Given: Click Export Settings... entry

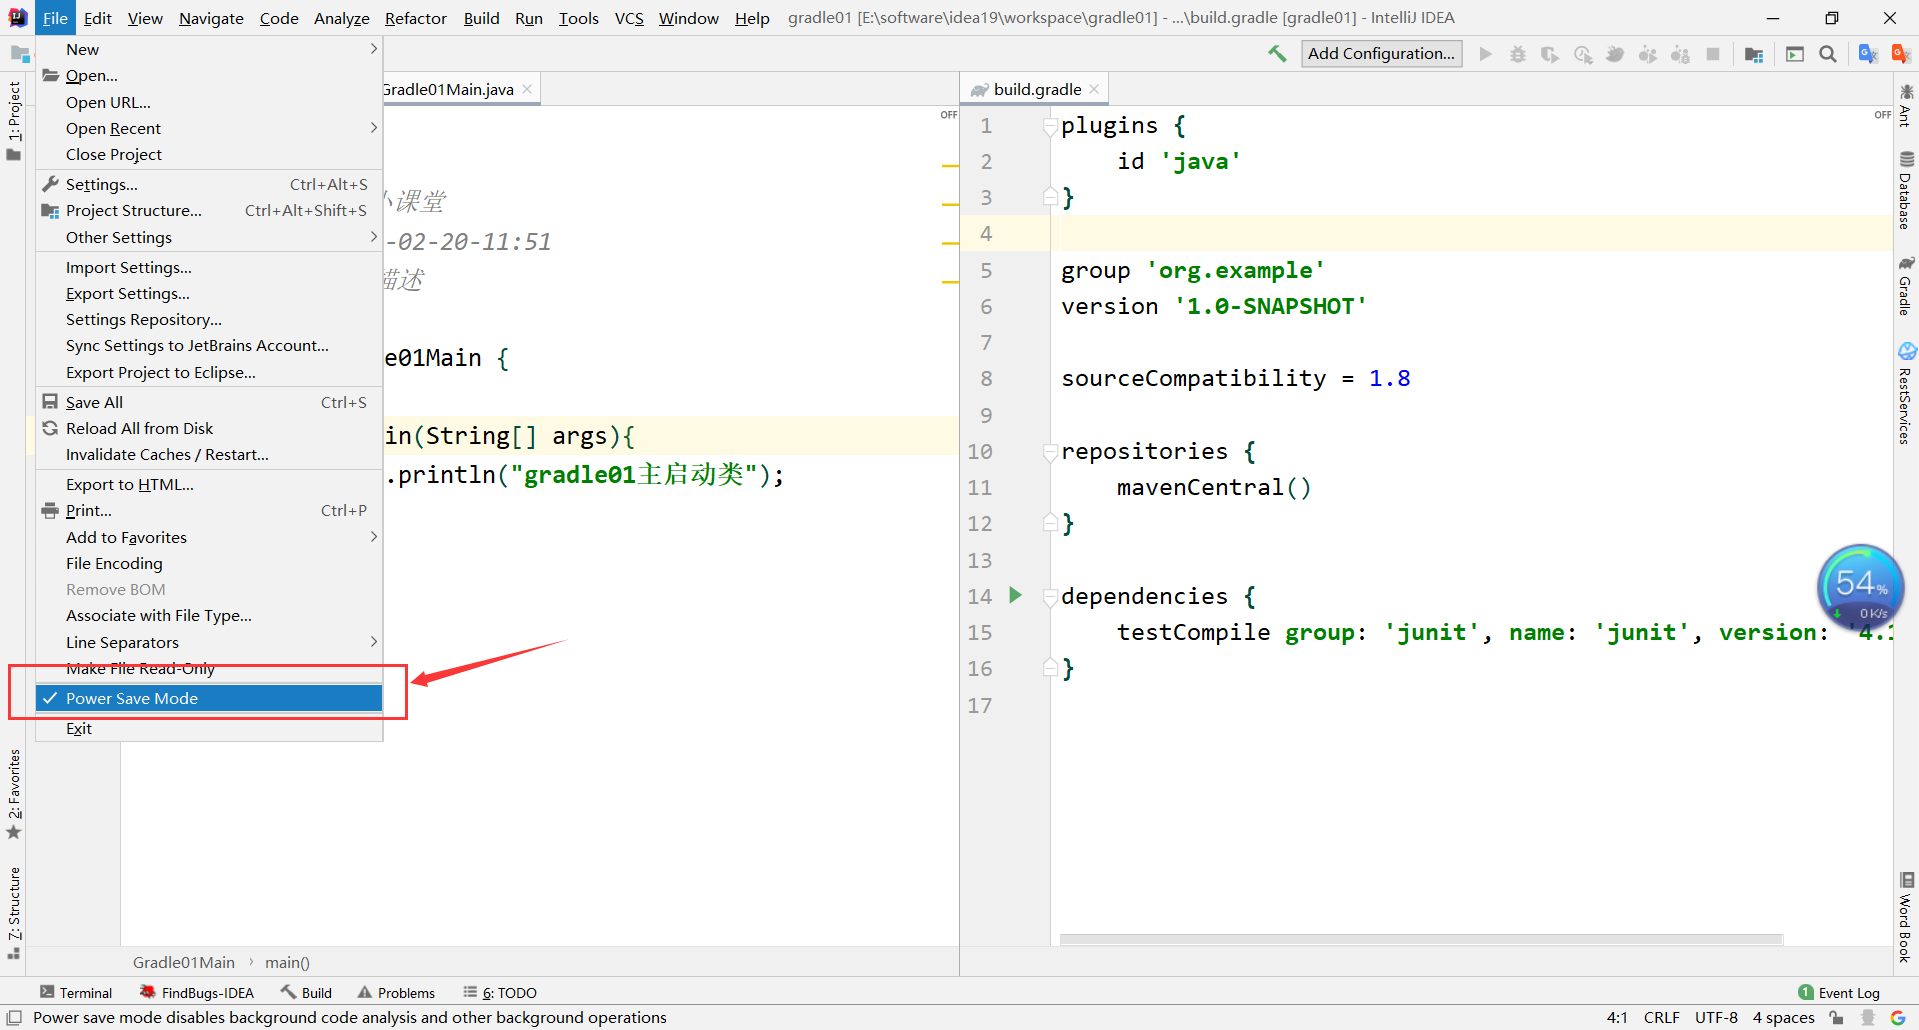Looking at the screenshot, I should (209, 293).
